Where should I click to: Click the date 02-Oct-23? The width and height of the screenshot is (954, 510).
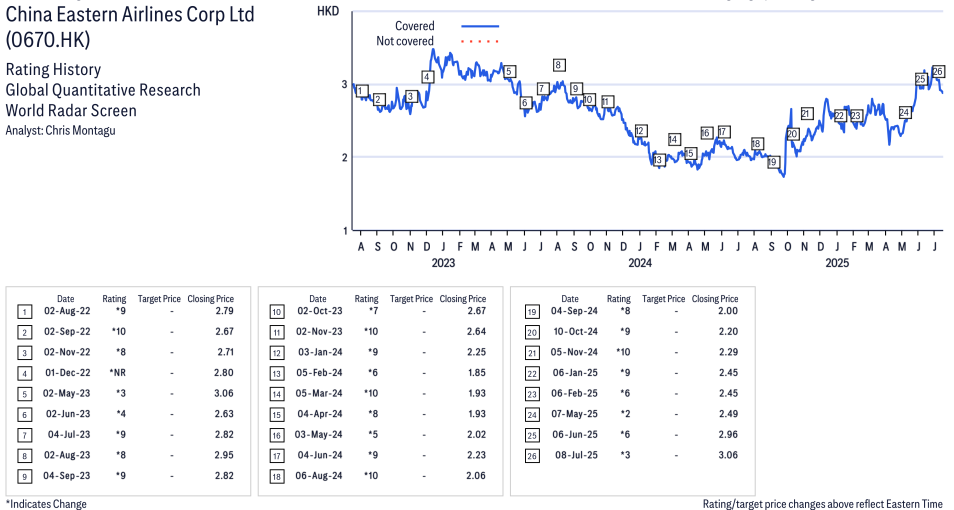(319, 311)
